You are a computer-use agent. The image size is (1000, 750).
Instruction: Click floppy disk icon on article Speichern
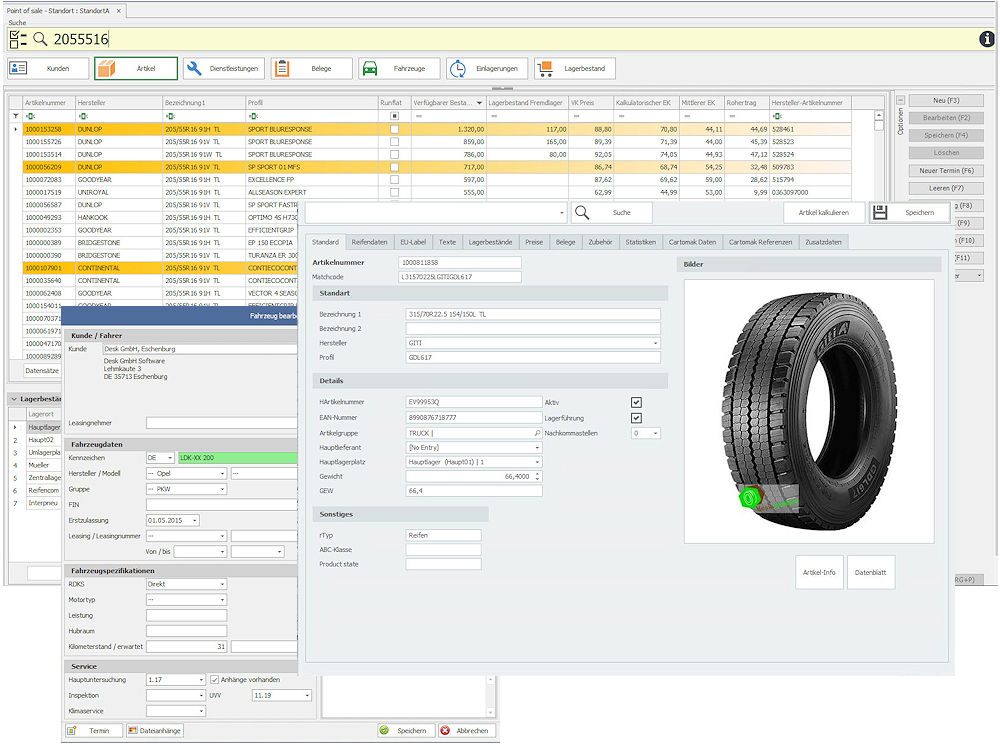(880, 212)
